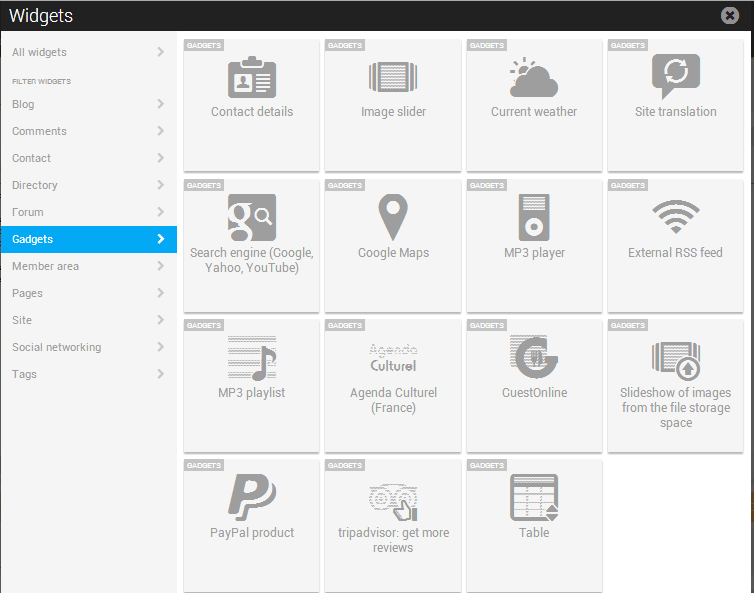754x593 pixels.
Task: Expand the Social networking chevron arrow
Action: click(x=161, y=347)
